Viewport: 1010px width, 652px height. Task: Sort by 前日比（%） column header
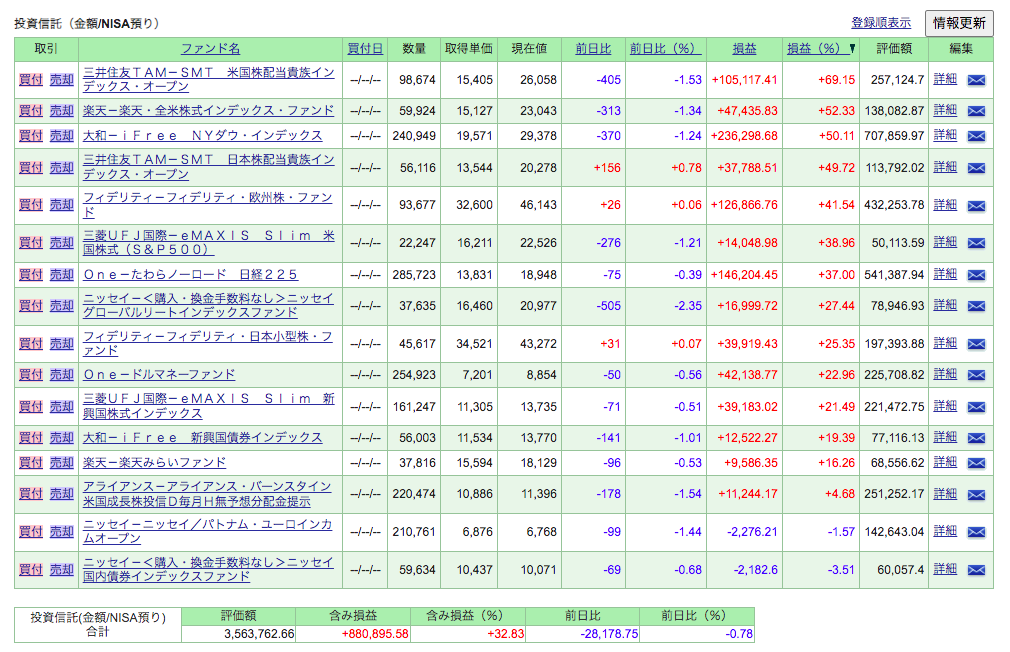pyautogui.click(x=665, y=48)
